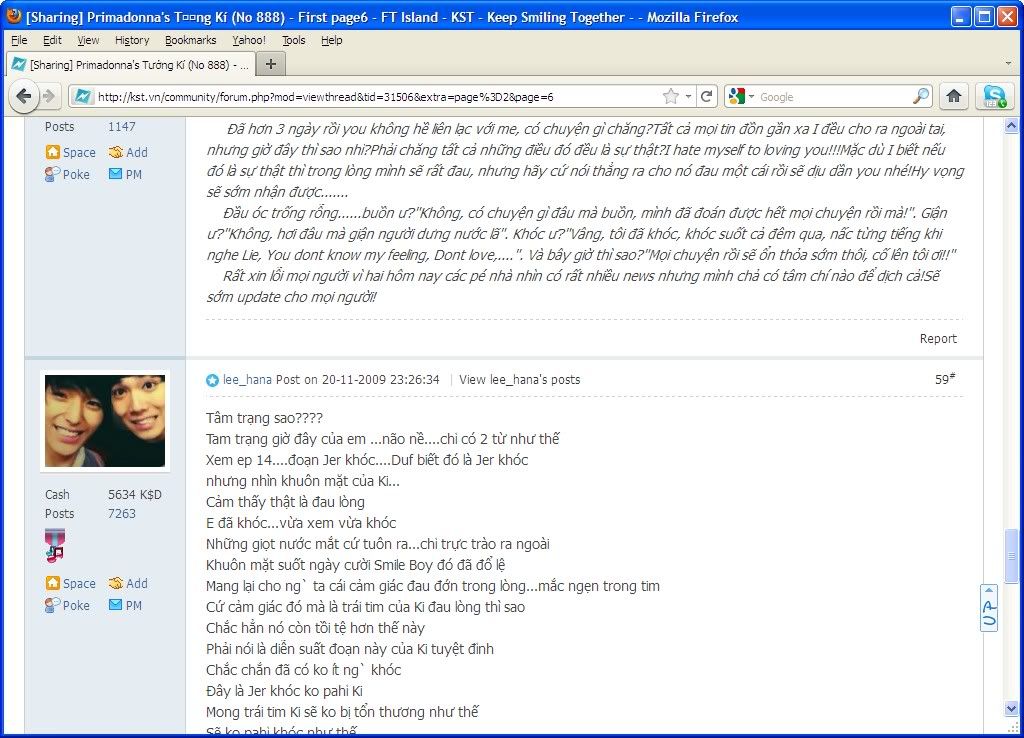Open the Edit menu

tap(52, 40)
